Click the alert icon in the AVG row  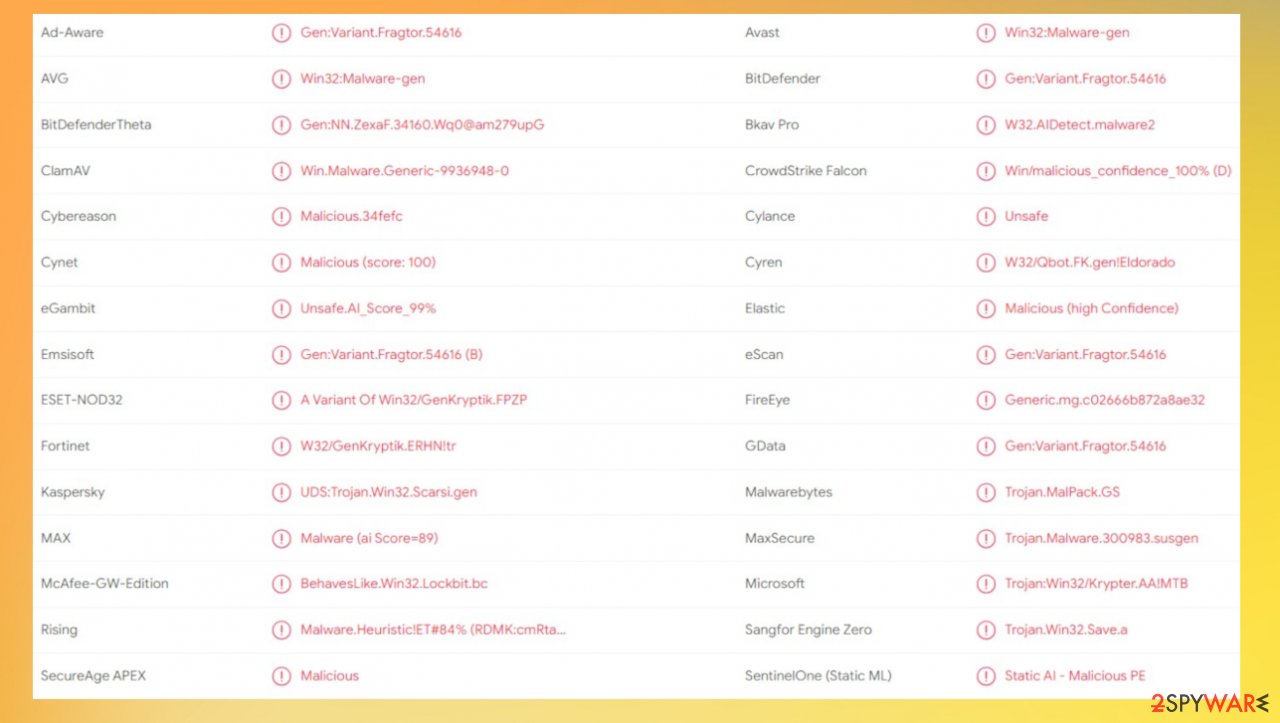coord(282,79)
